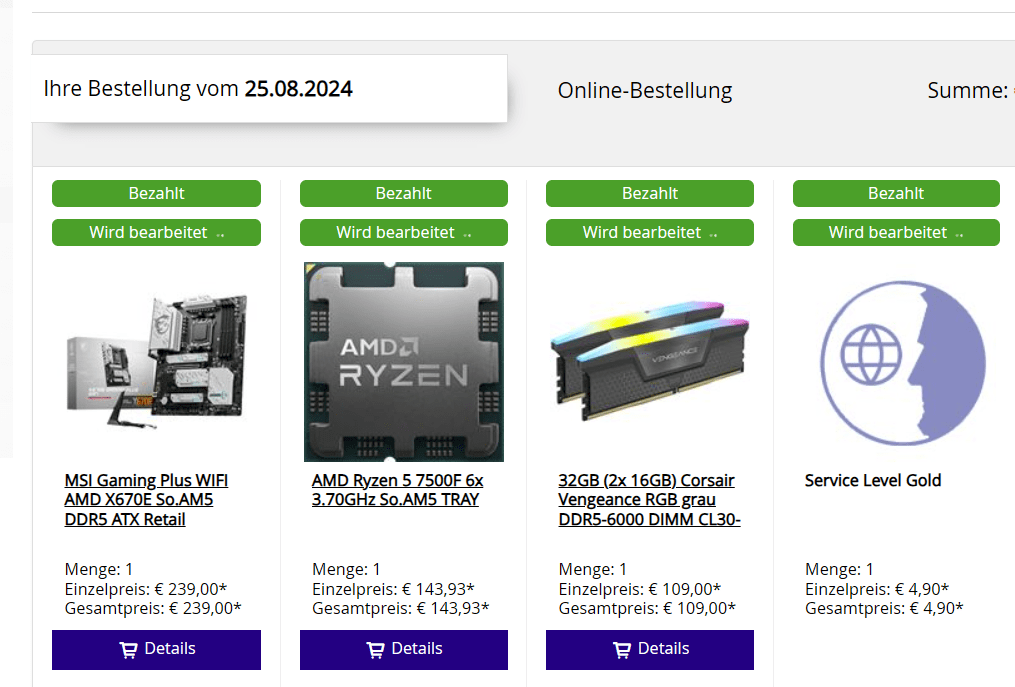1015x687 pixels.
Task: Click Wird bearbeitet status above Corsair RAM
Action: 649,232
